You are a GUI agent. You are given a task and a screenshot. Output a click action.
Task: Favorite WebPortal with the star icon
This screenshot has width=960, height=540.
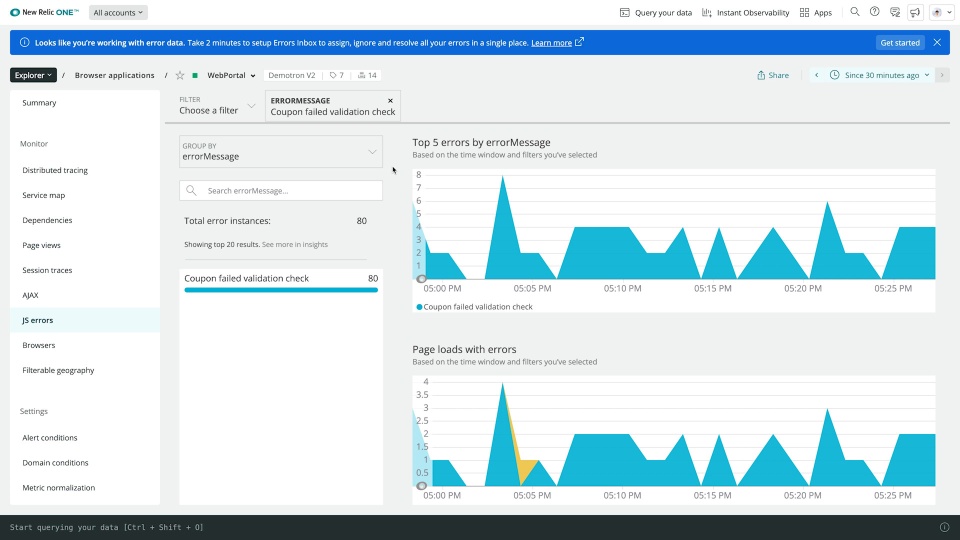(179, 75)
